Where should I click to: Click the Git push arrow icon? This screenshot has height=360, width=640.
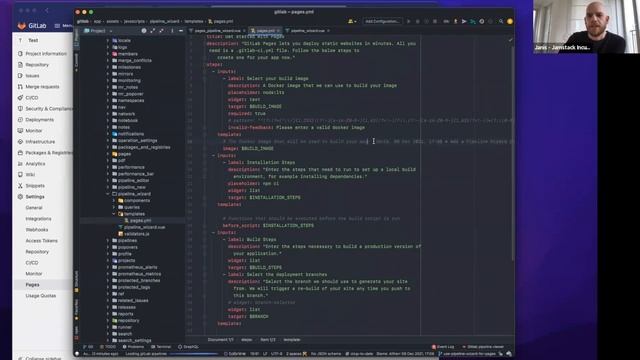464,21
